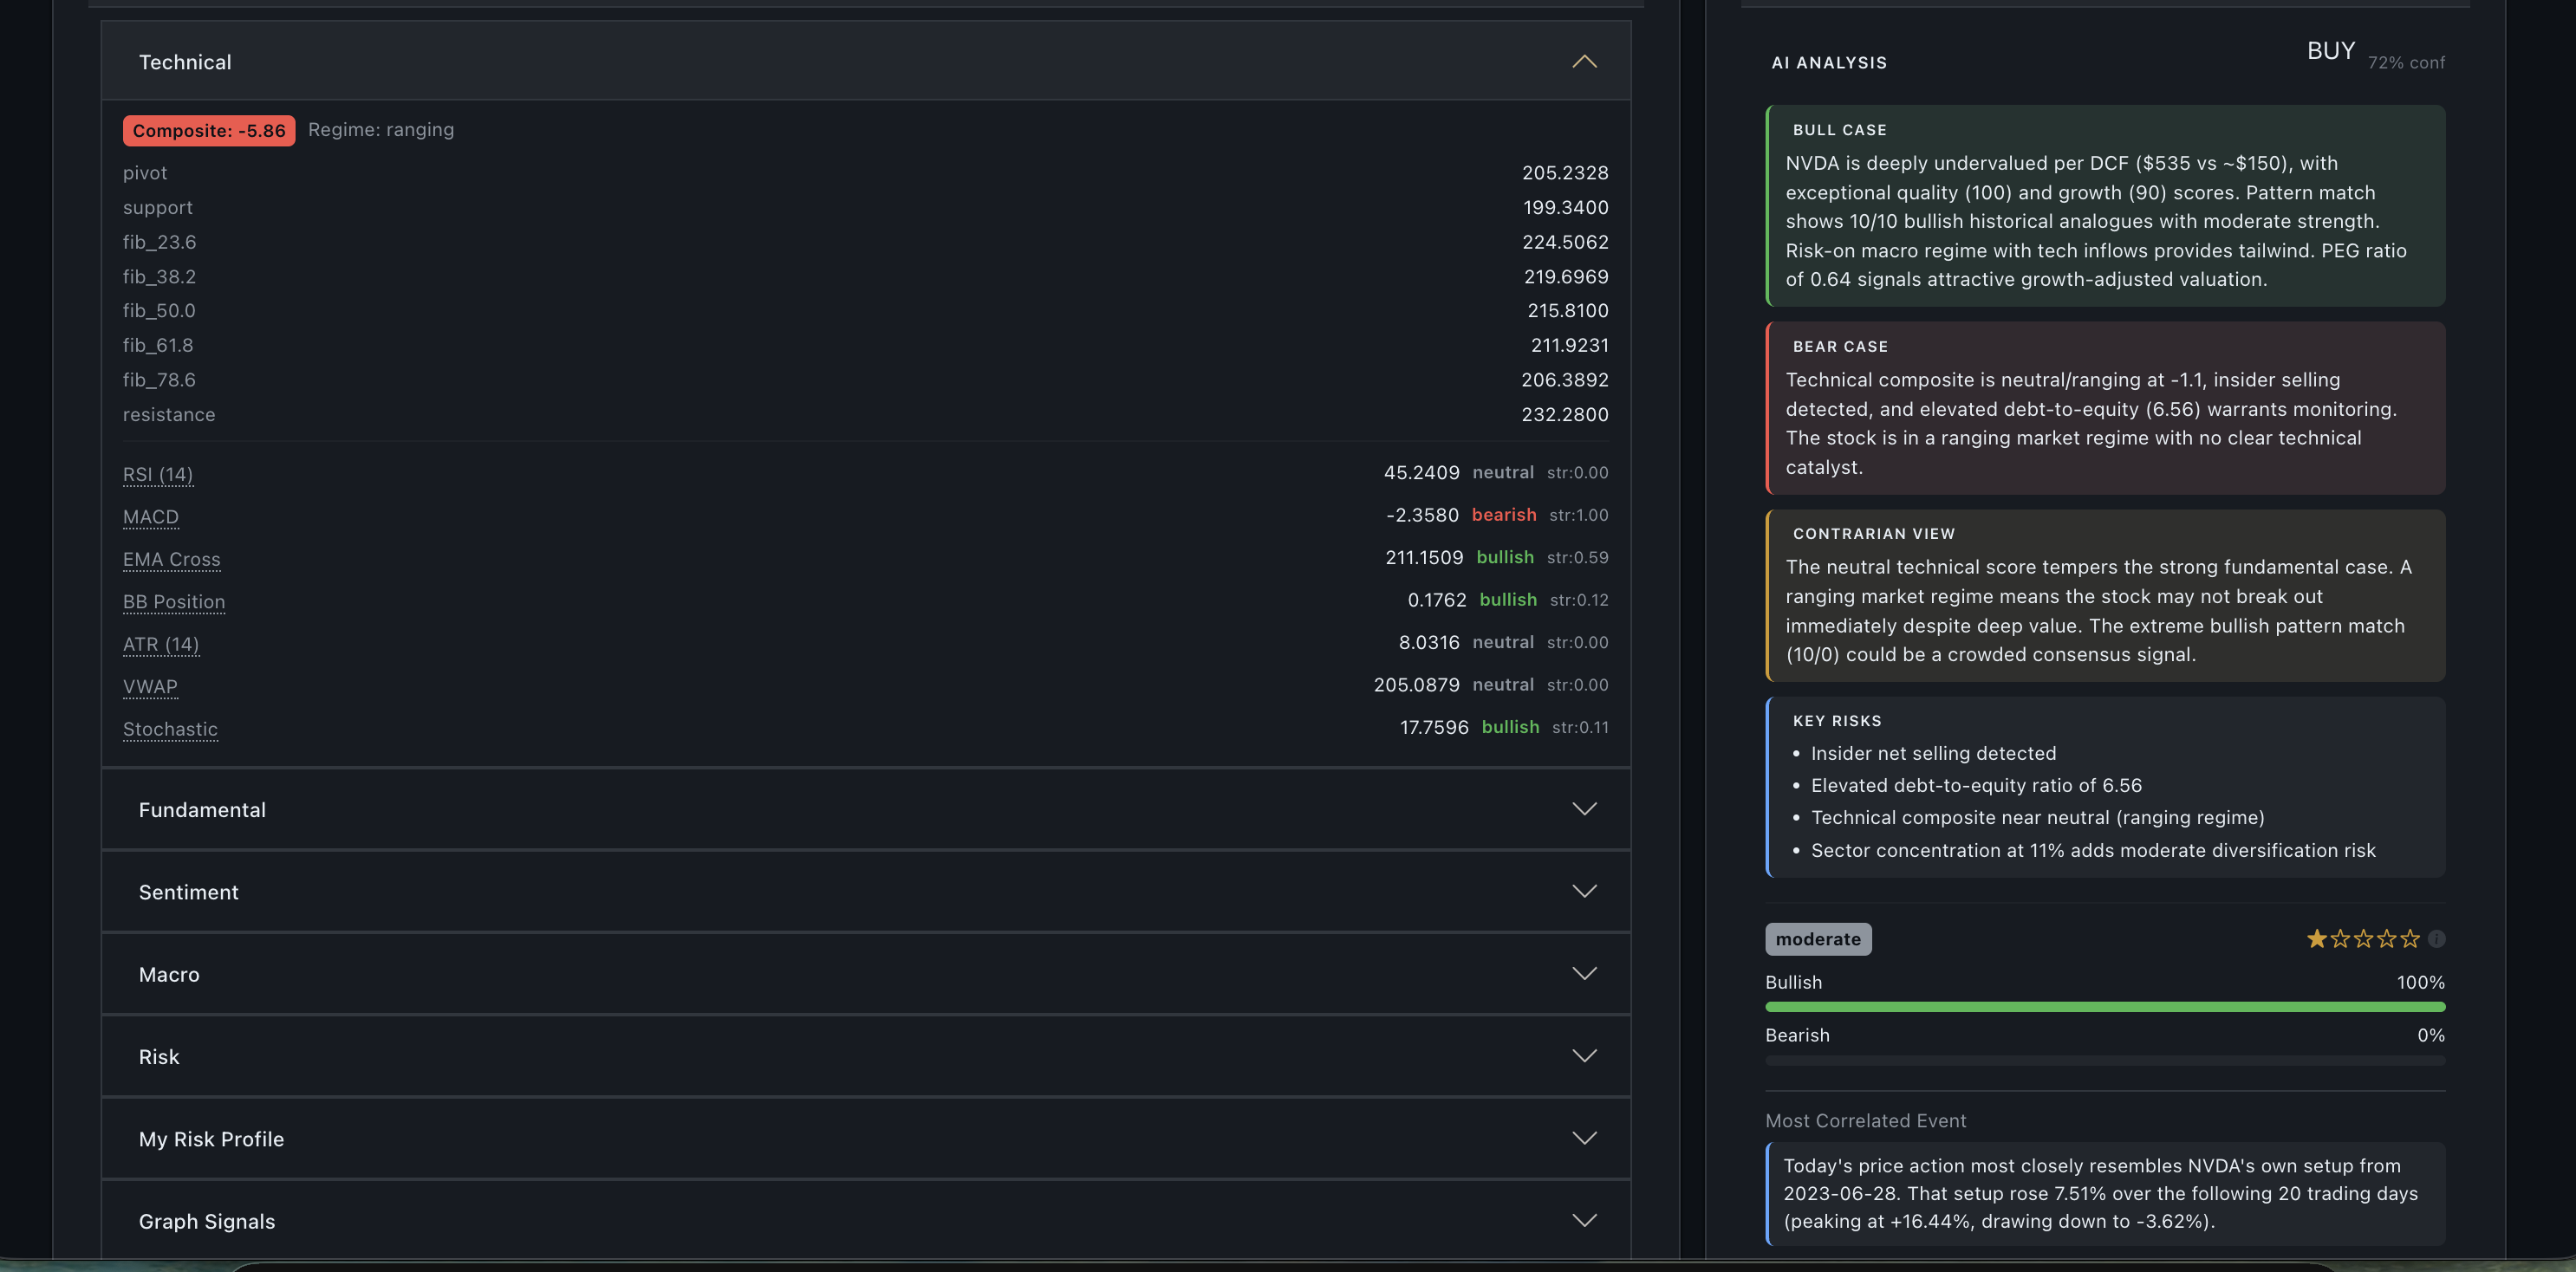Click the ATR value 8.0316
The width and height of the screenshot is (2576, 1272).
(1429, 642)
